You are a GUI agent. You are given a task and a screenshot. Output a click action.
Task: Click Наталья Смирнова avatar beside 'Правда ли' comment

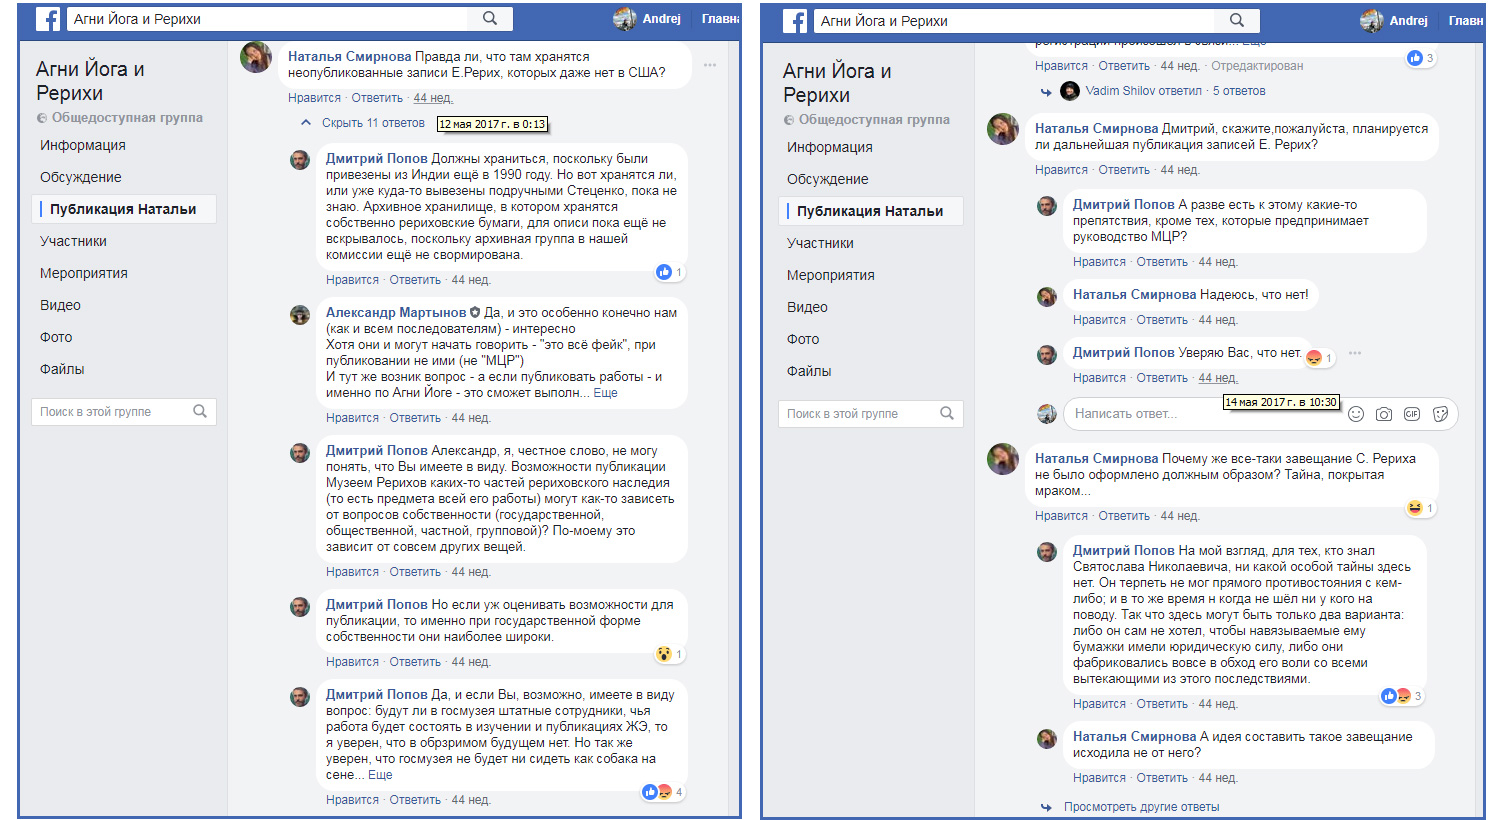256,57
